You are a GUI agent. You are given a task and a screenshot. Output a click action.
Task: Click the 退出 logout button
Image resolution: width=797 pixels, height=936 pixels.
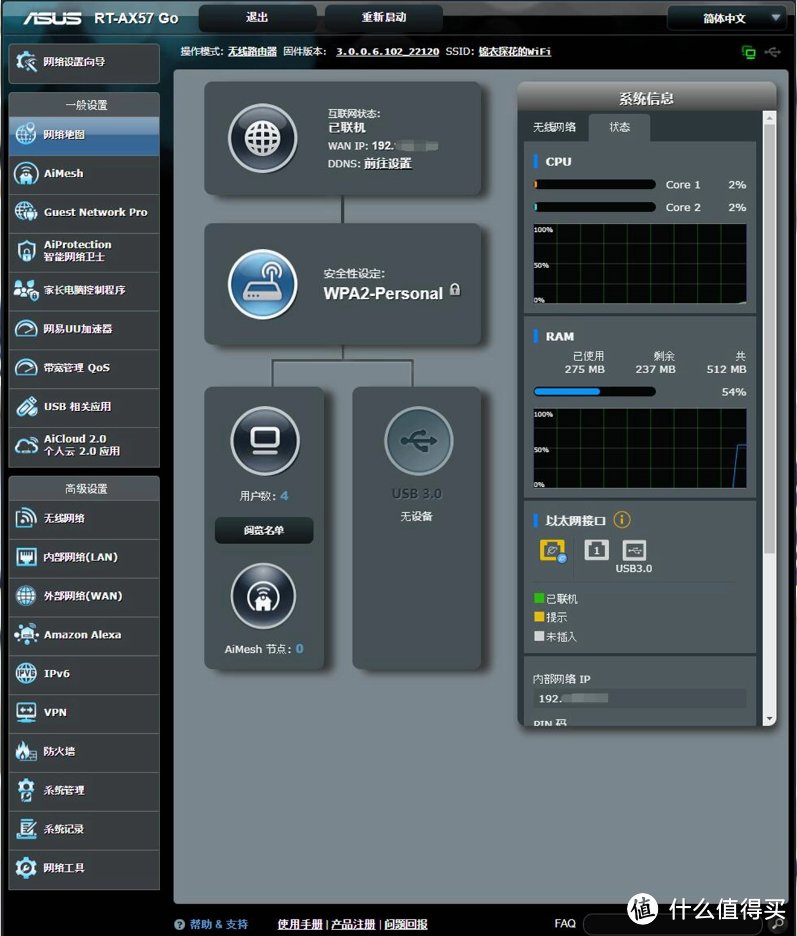(257, 17)
